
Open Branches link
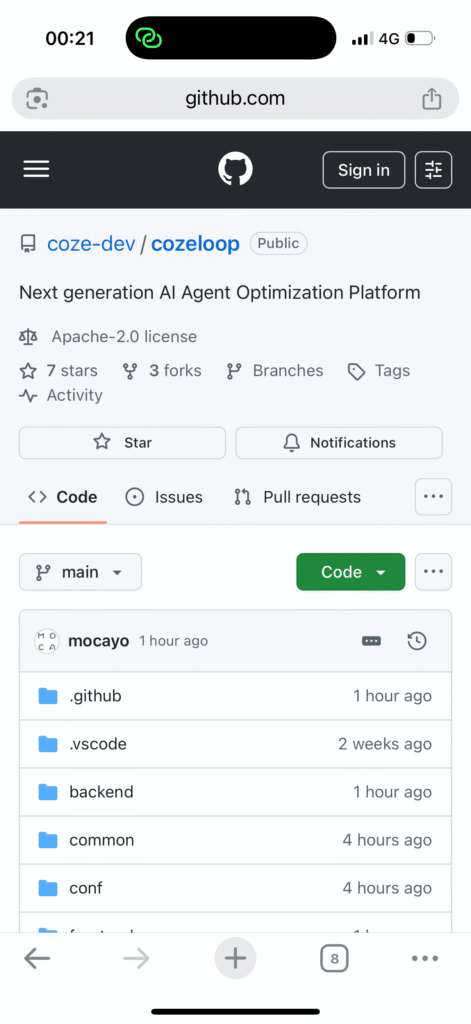click(275, 371)
